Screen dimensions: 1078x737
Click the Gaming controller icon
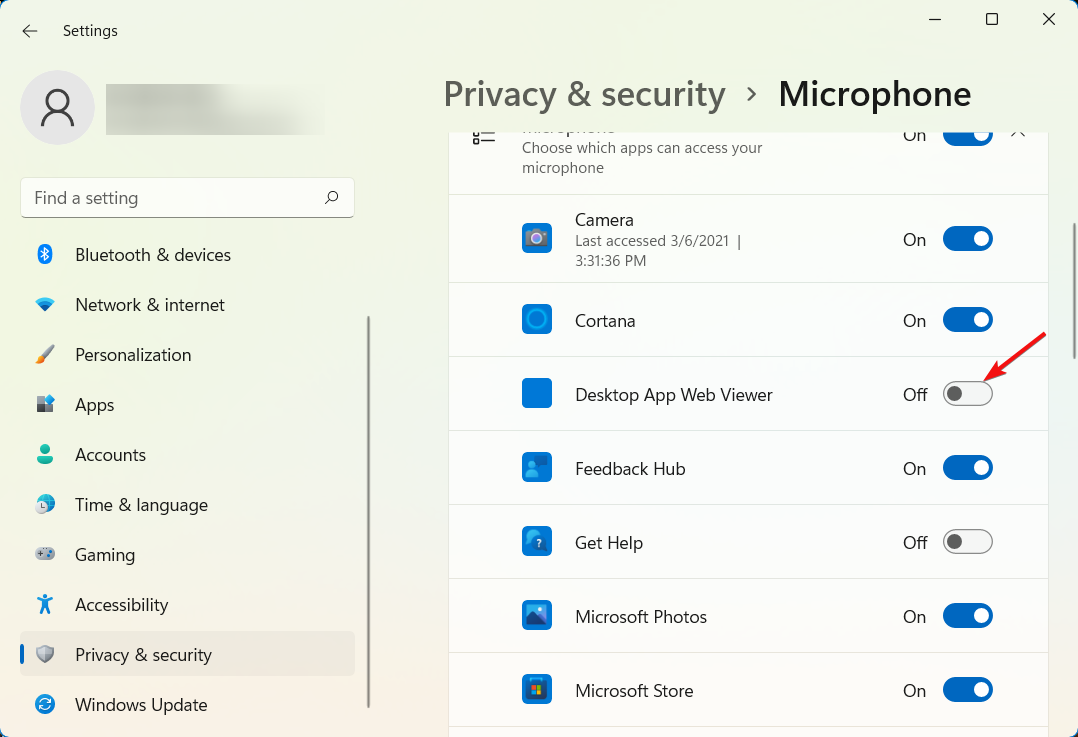point(45,554)
